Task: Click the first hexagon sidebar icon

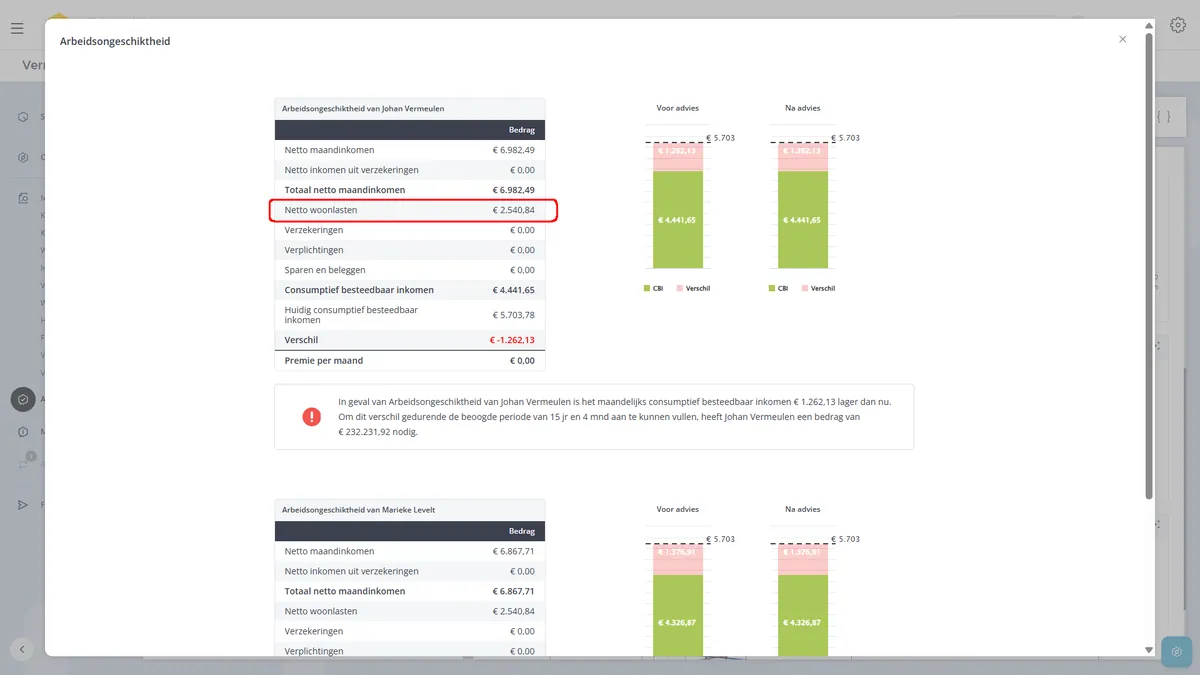Action: [23, 117]
